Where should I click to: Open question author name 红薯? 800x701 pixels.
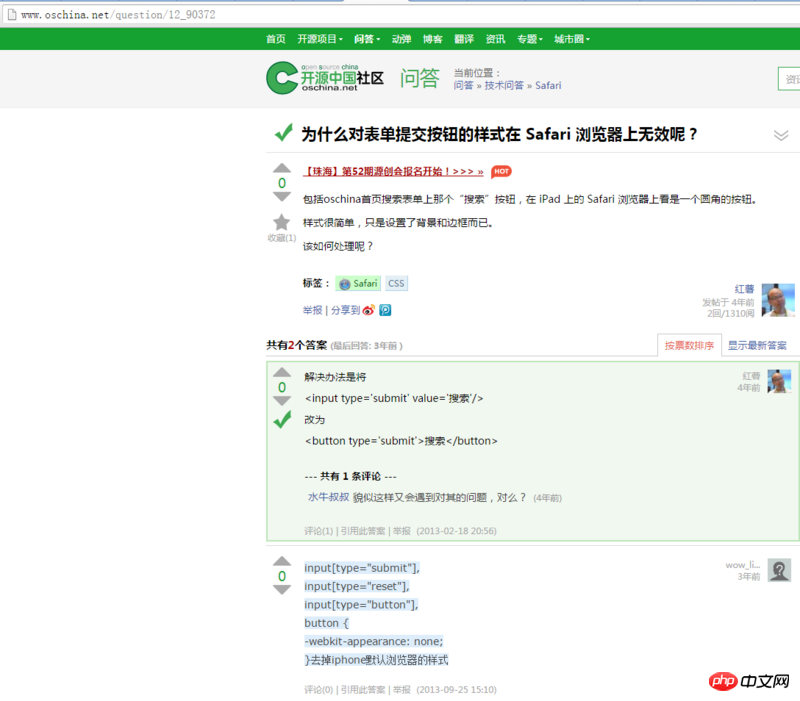coord(744,289)
